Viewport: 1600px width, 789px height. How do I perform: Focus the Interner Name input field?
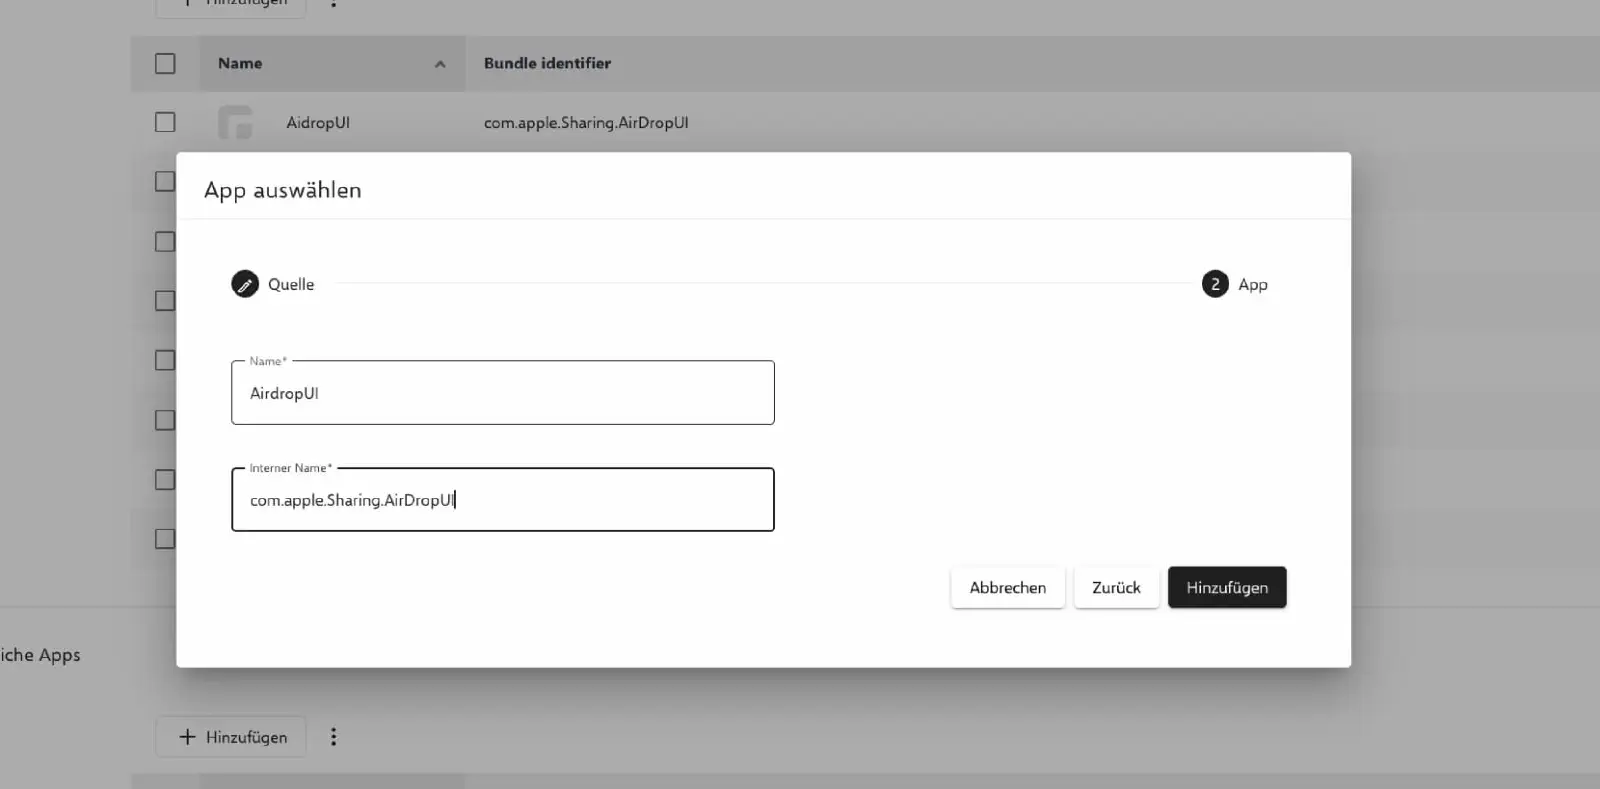503,500
